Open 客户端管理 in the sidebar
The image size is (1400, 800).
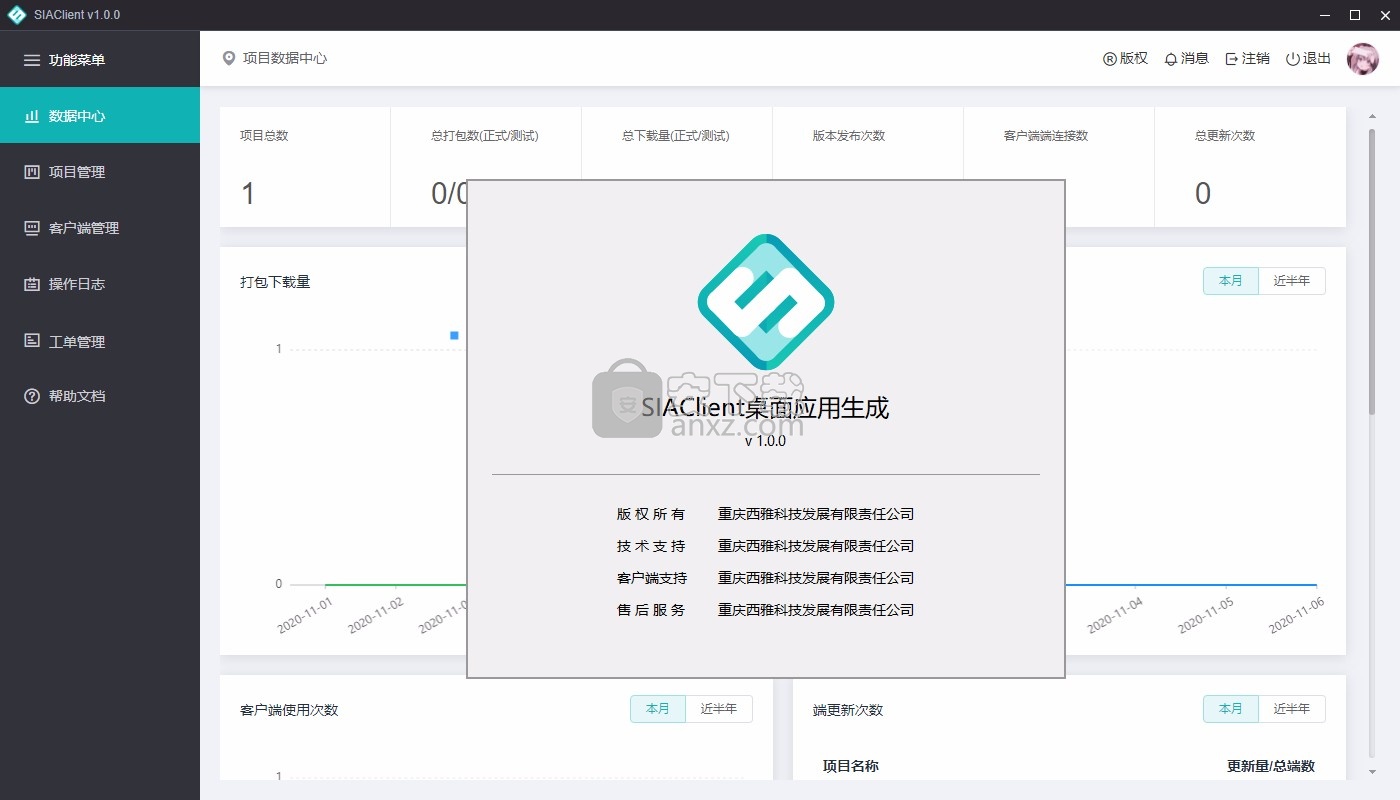point(100,228)
